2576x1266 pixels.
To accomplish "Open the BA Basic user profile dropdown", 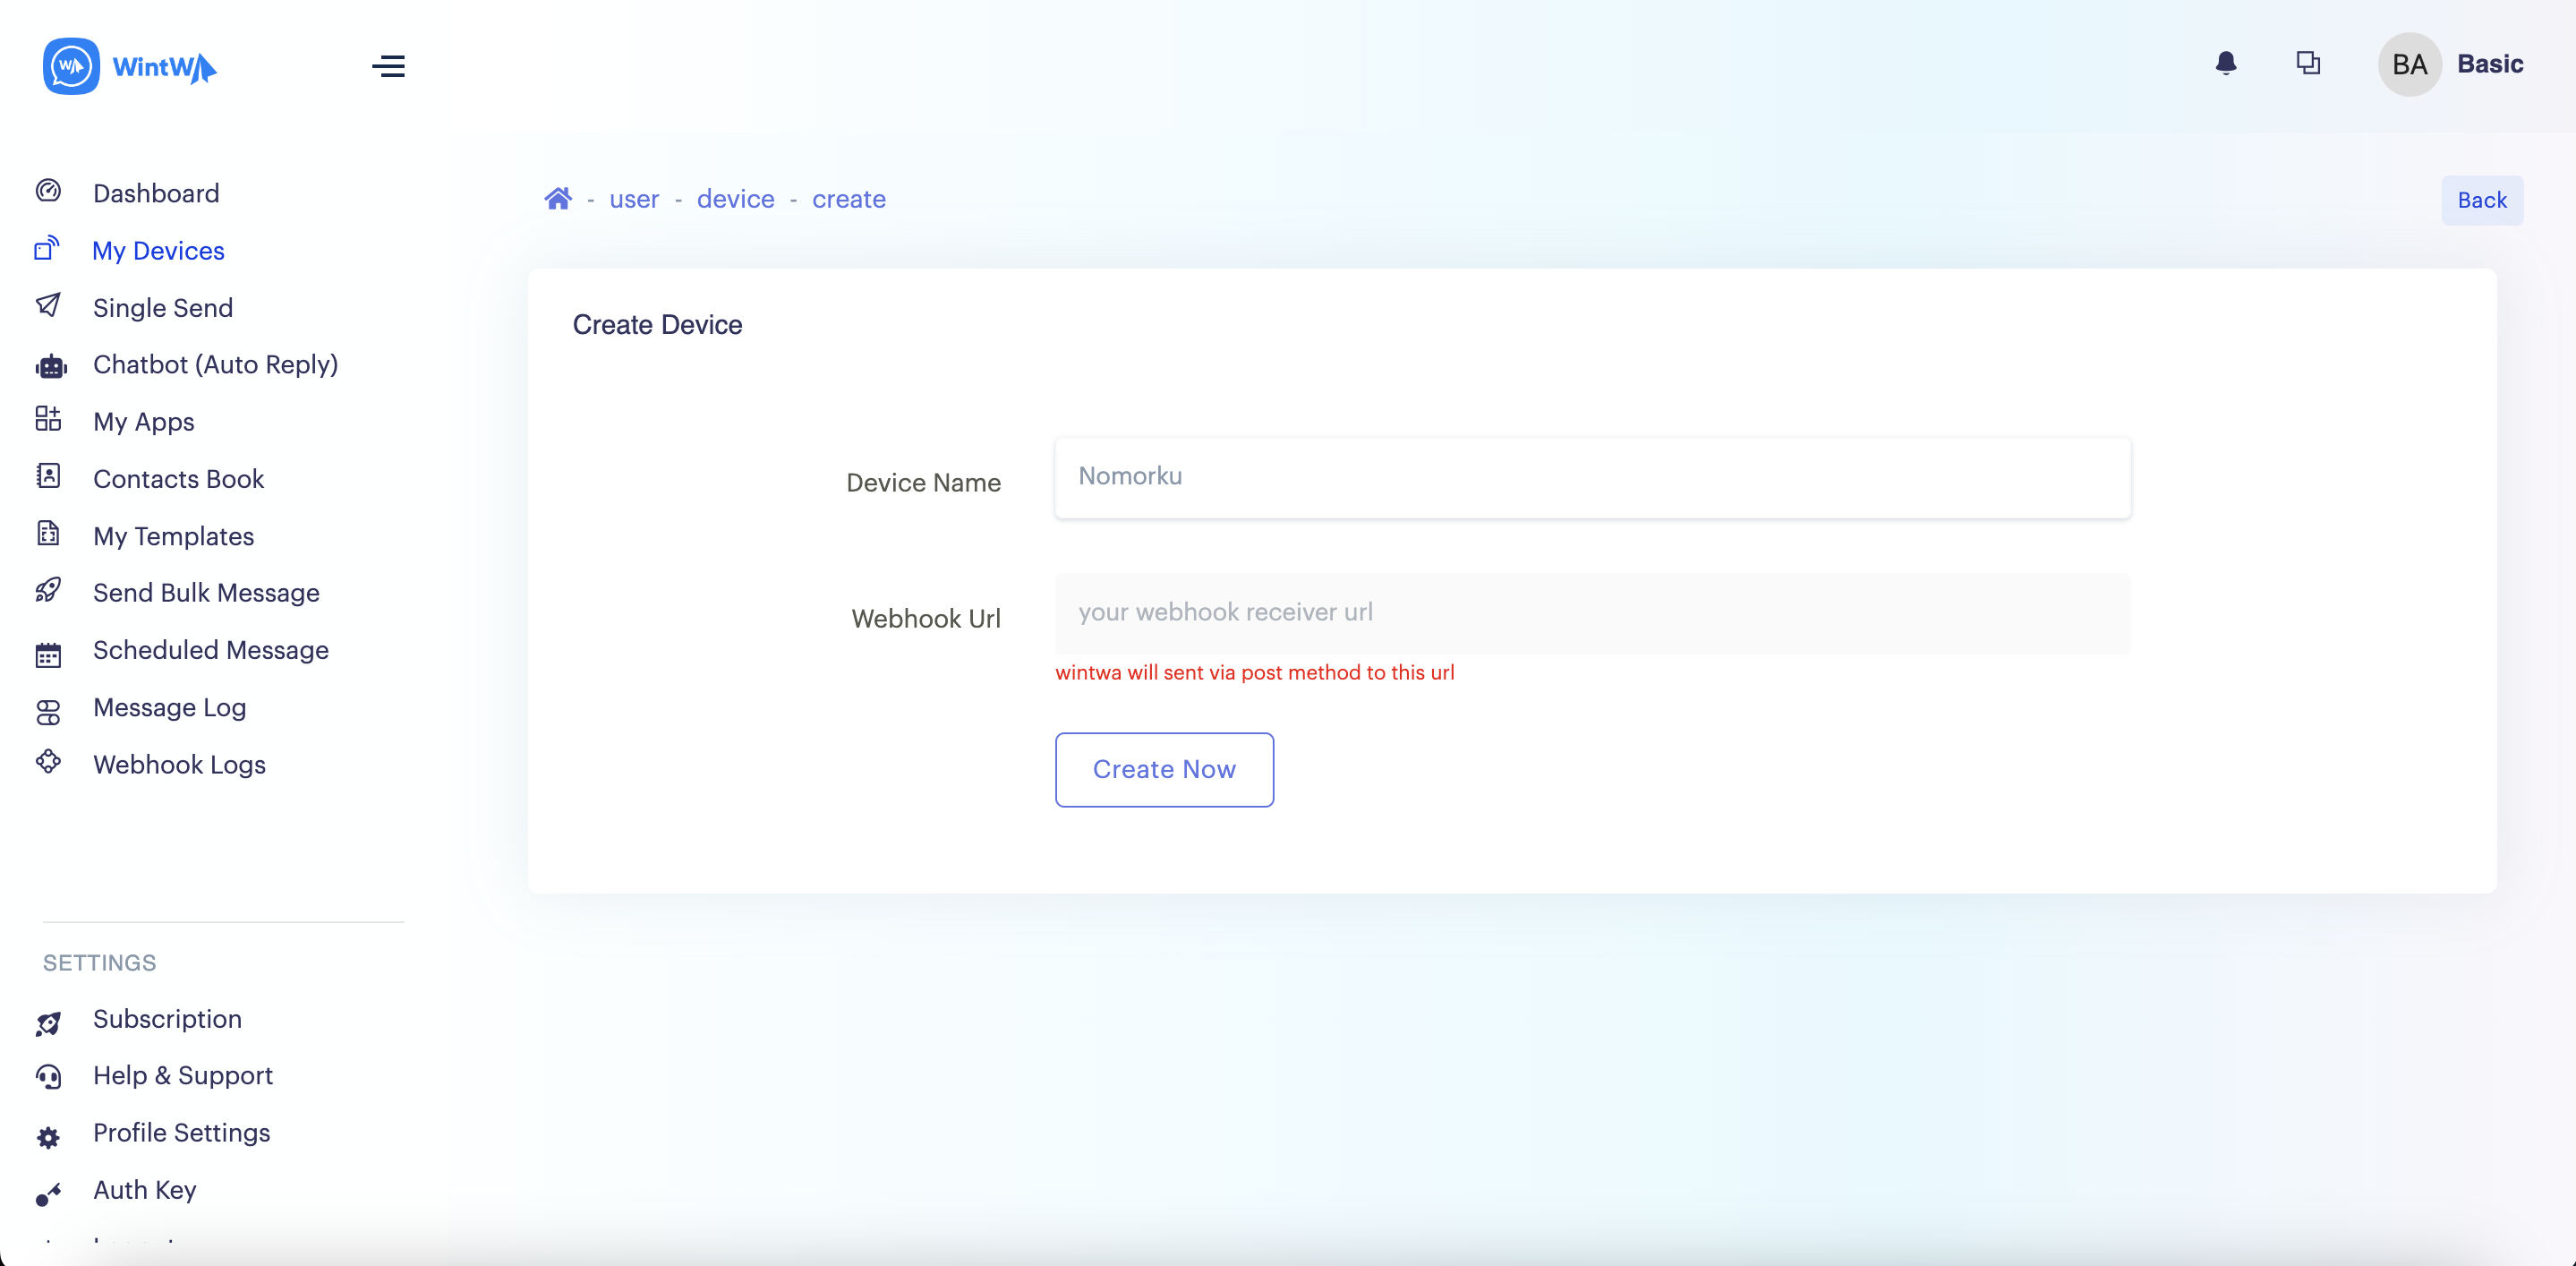I will [2450, 64].
